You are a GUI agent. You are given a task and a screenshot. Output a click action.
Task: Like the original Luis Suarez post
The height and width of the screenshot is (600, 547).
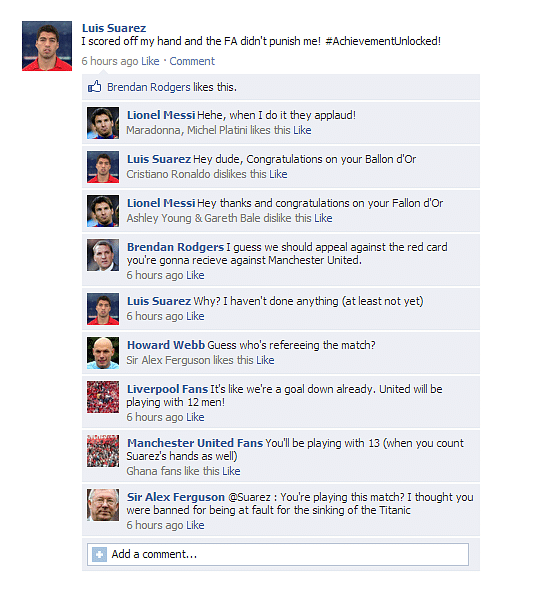[x=150, y=61]
